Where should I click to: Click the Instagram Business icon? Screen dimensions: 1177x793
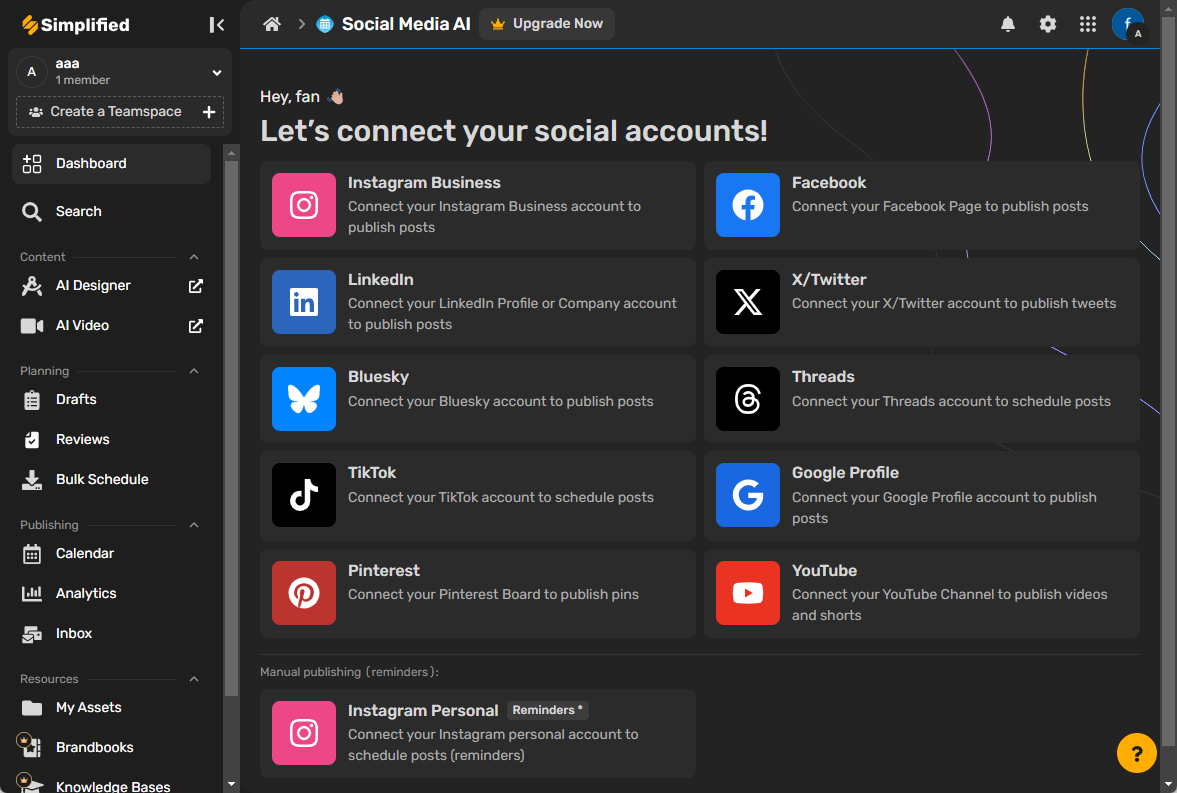click(x=303, y=205)
